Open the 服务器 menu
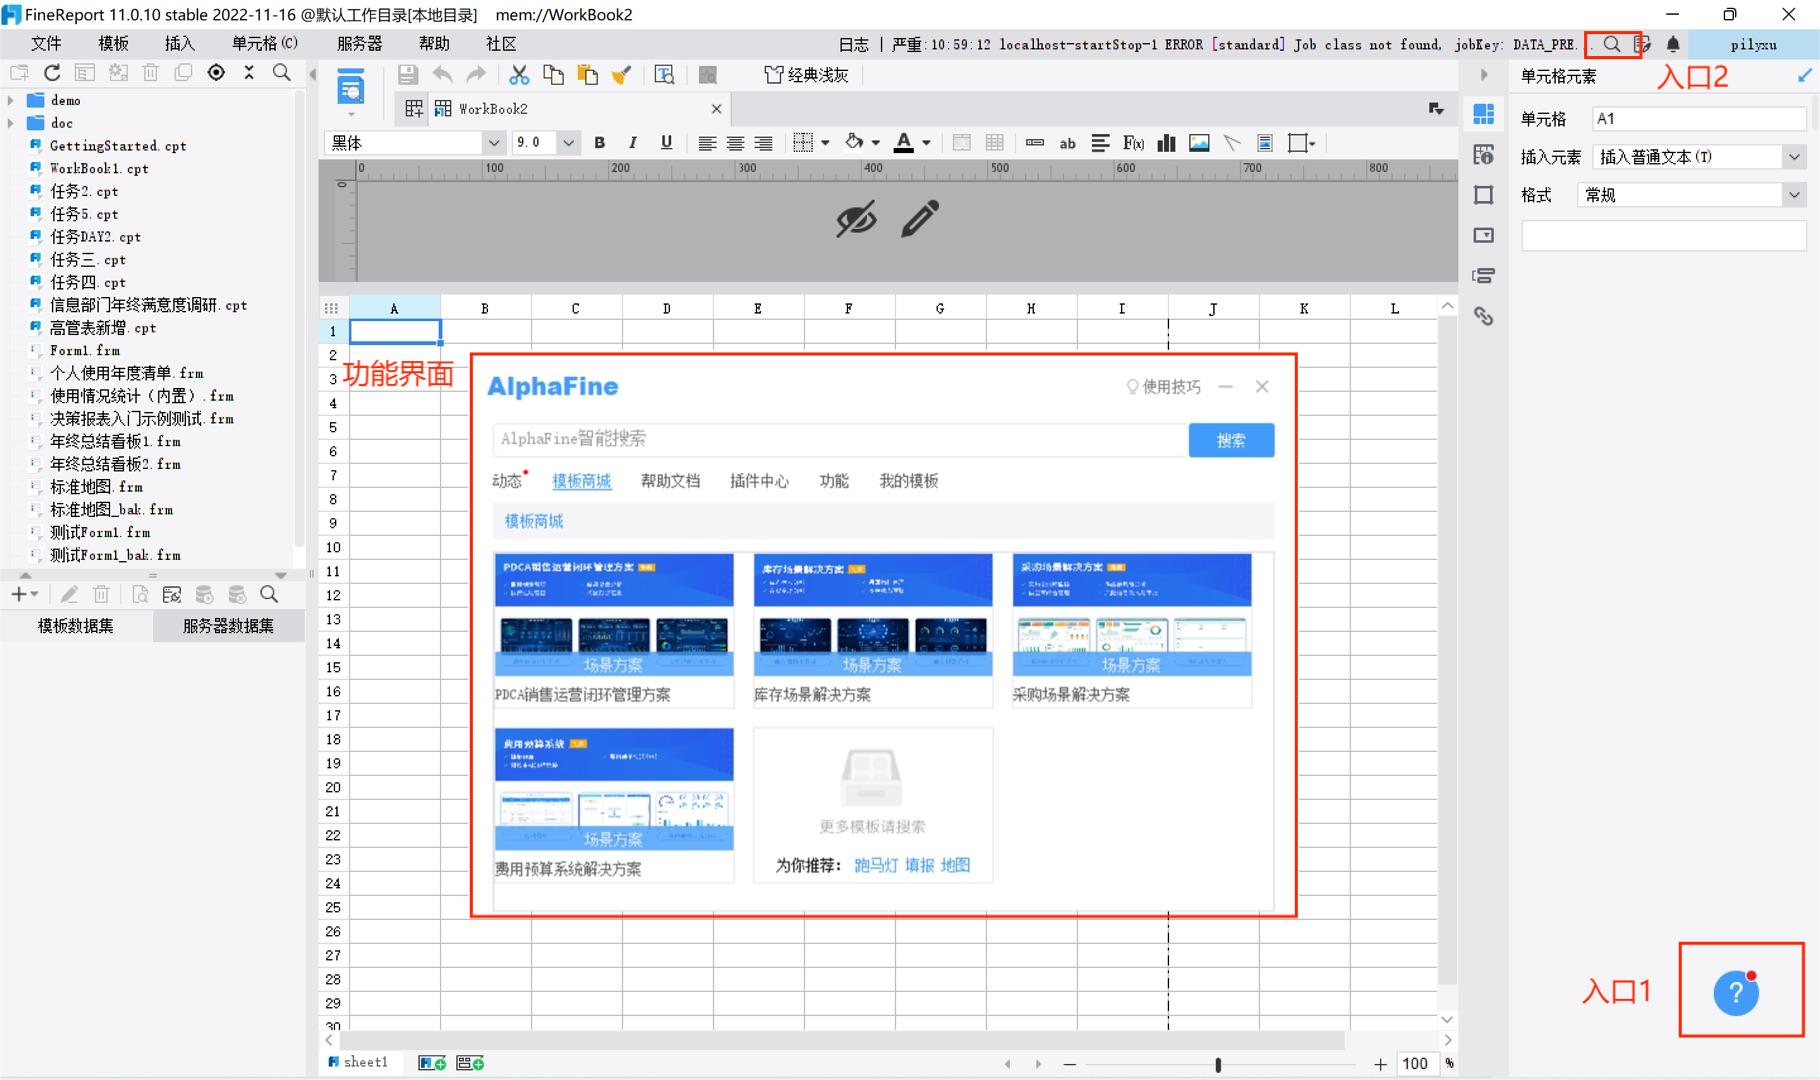 (359, 44)
